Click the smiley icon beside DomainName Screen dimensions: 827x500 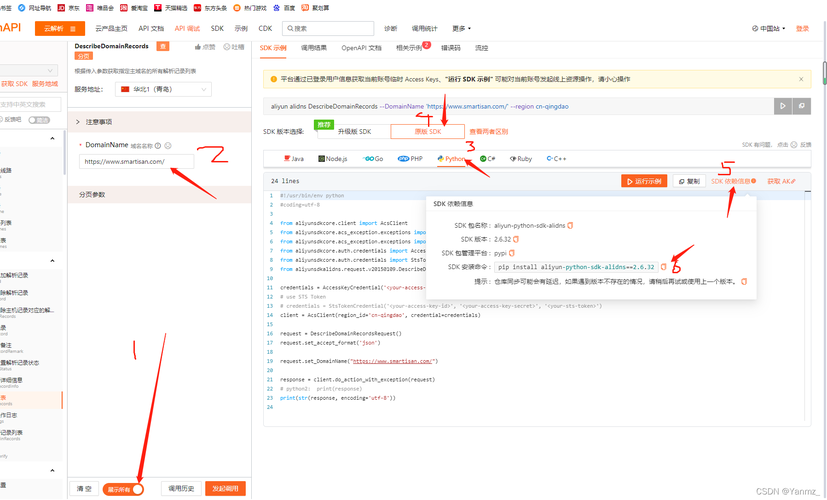[168, 146]
